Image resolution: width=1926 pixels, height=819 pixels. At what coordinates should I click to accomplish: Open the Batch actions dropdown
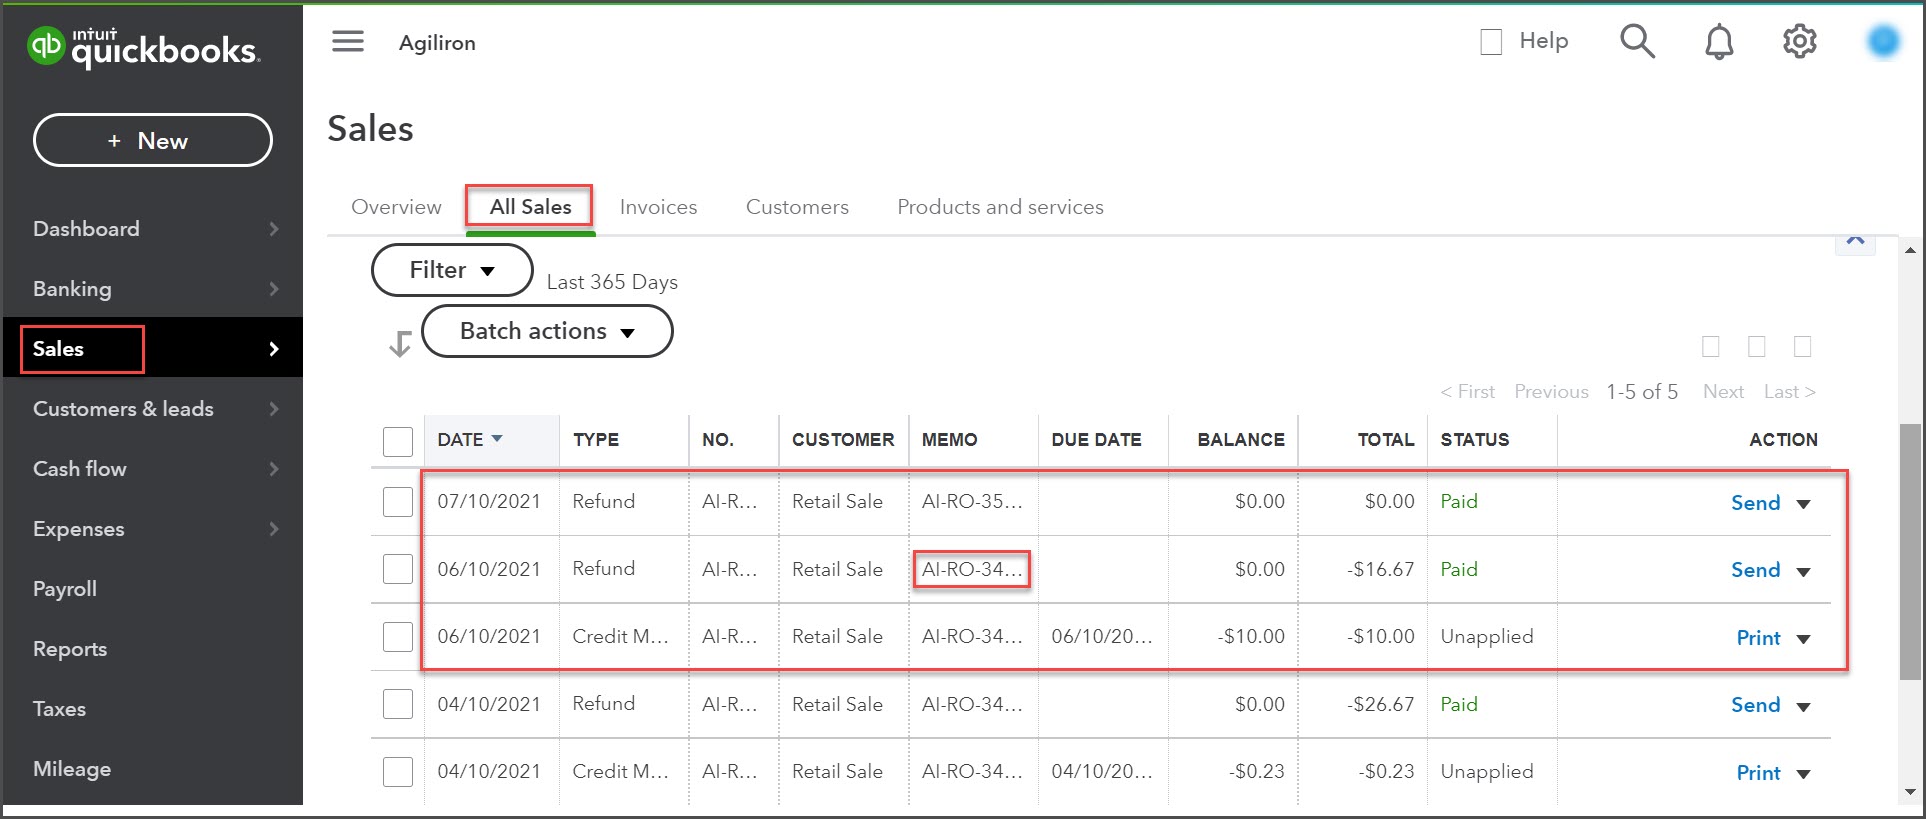tap(547, 331)
